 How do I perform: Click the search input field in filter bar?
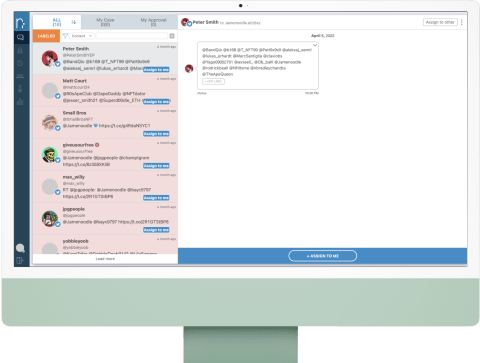tap(132, 36)
